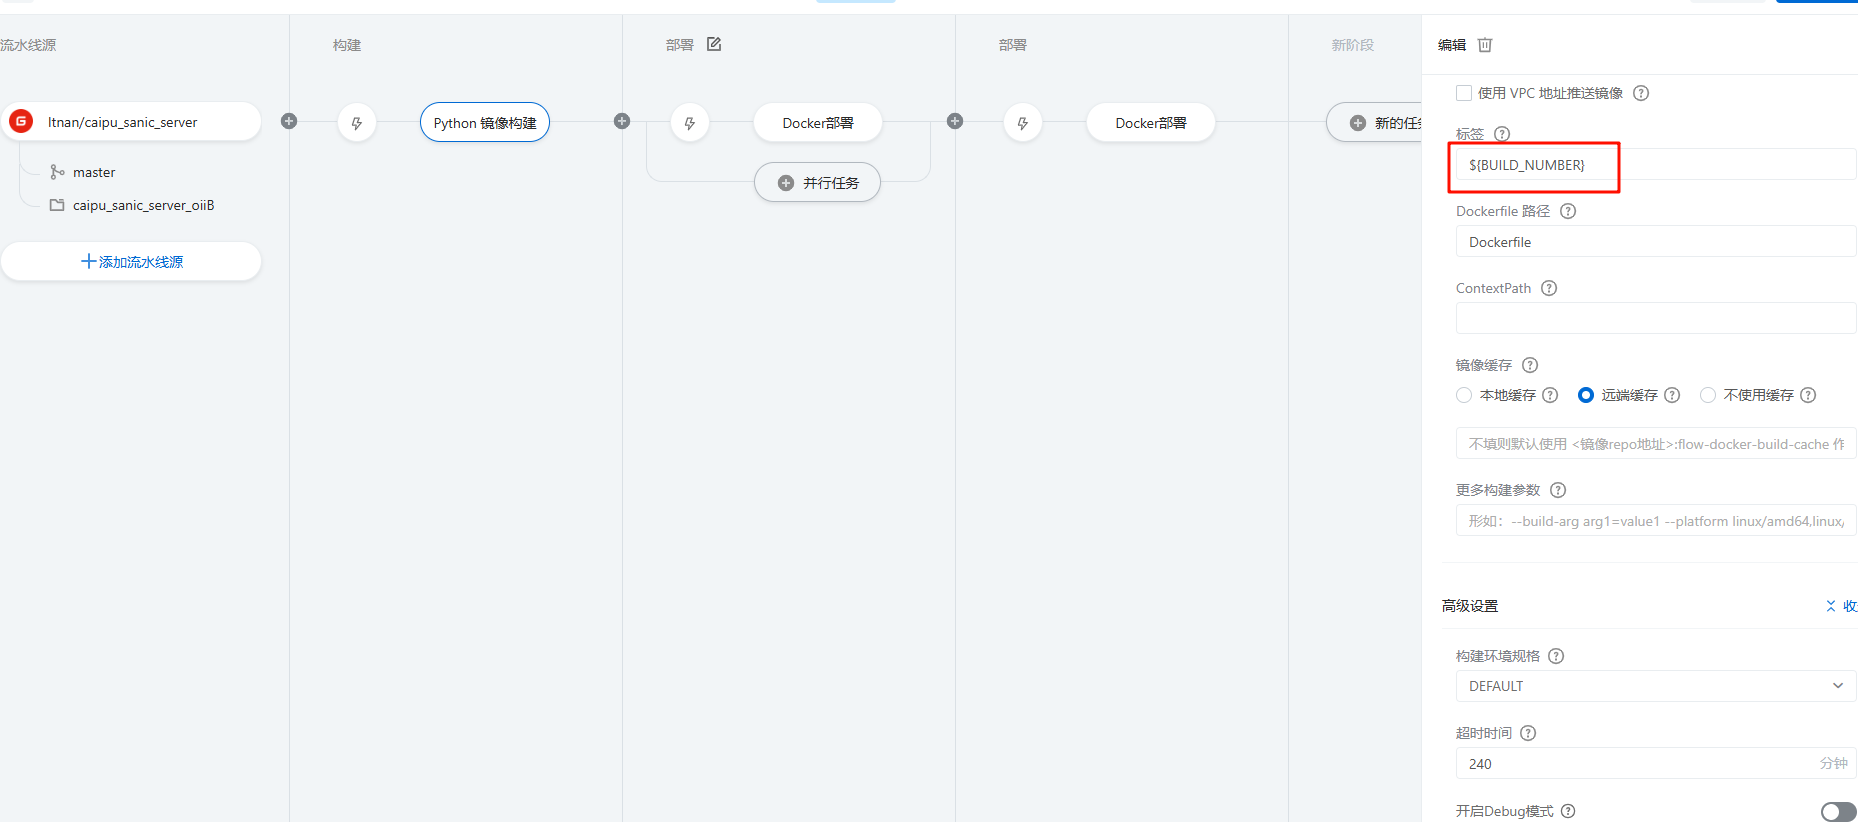Screen dimensions: 1858x822
Task: Click the help icon next to 使用 VPC 地址推送镜像
Action: (x=1641, y=93)
